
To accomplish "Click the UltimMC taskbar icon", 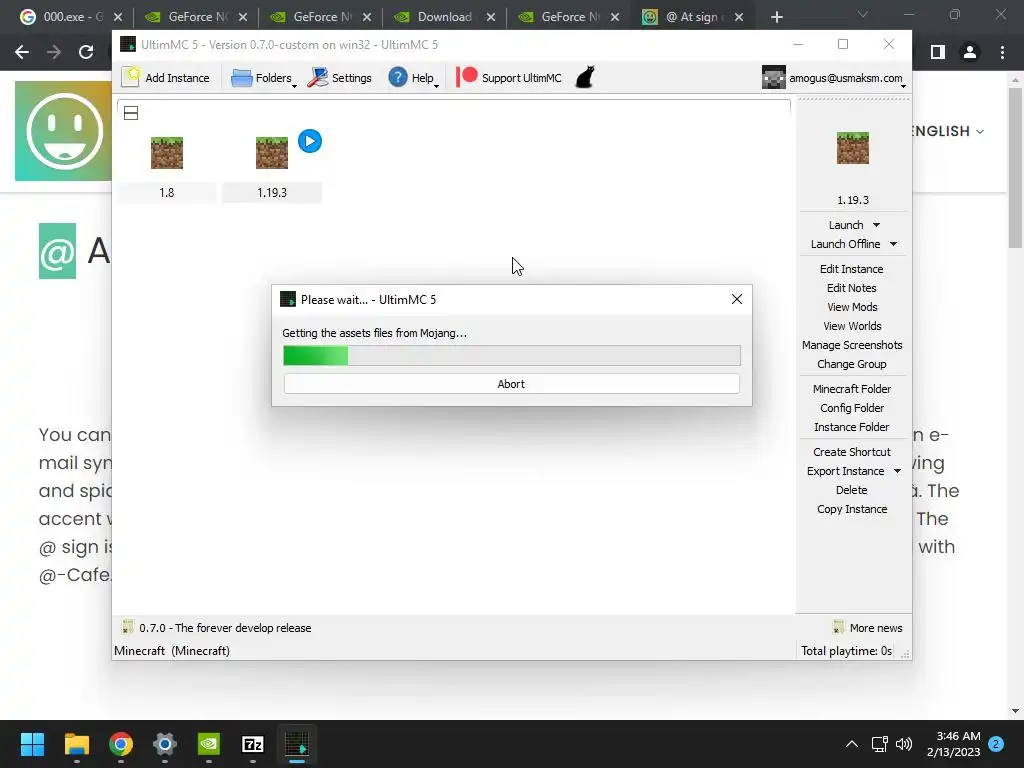I will [297, 744].
